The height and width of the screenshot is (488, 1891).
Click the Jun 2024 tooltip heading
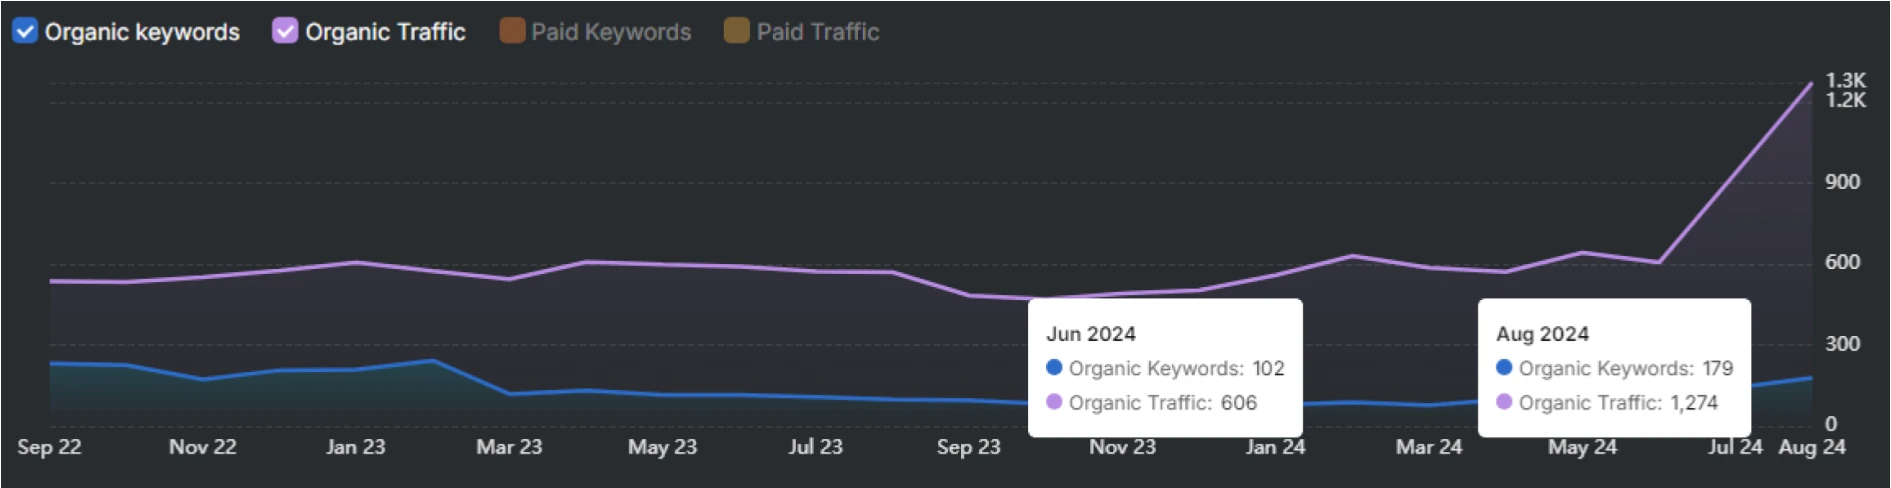click(x=1091, y=334)
